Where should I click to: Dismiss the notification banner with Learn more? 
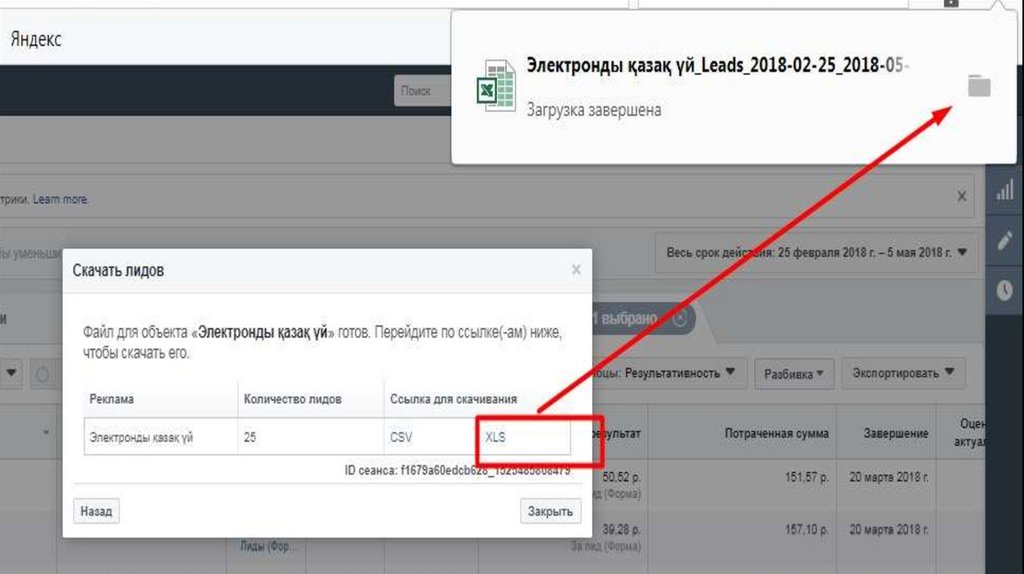[962, 197]
